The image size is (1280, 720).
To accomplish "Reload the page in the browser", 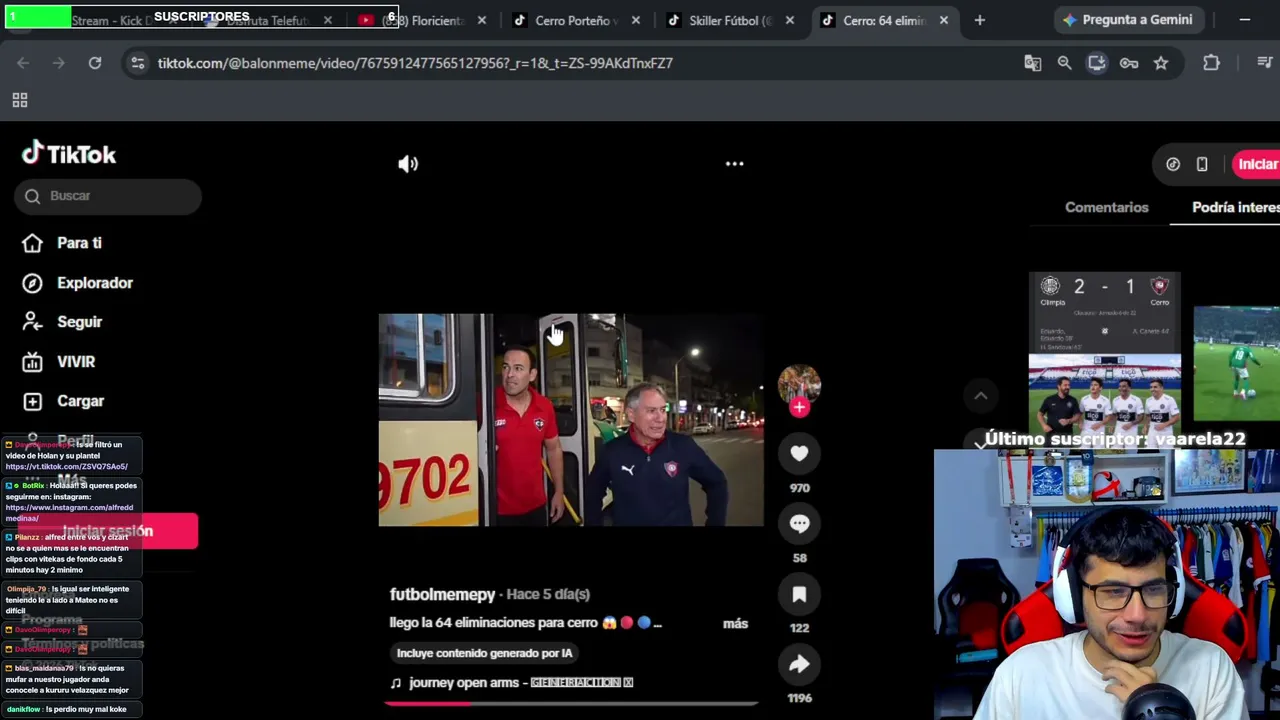I will (95, 63).
